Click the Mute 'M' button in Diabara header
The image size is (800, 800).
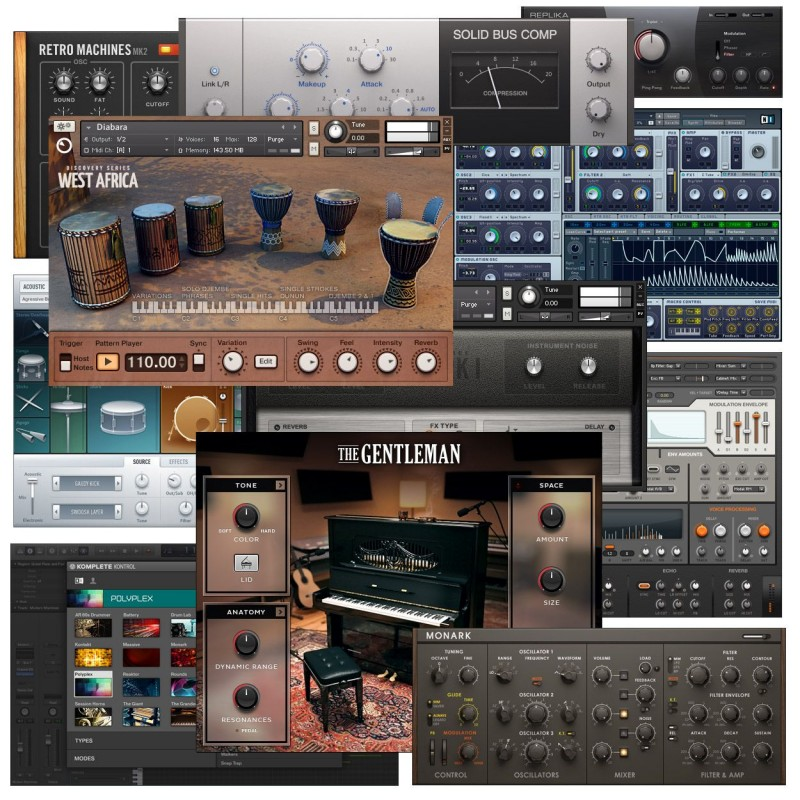(x=314, y=149)
